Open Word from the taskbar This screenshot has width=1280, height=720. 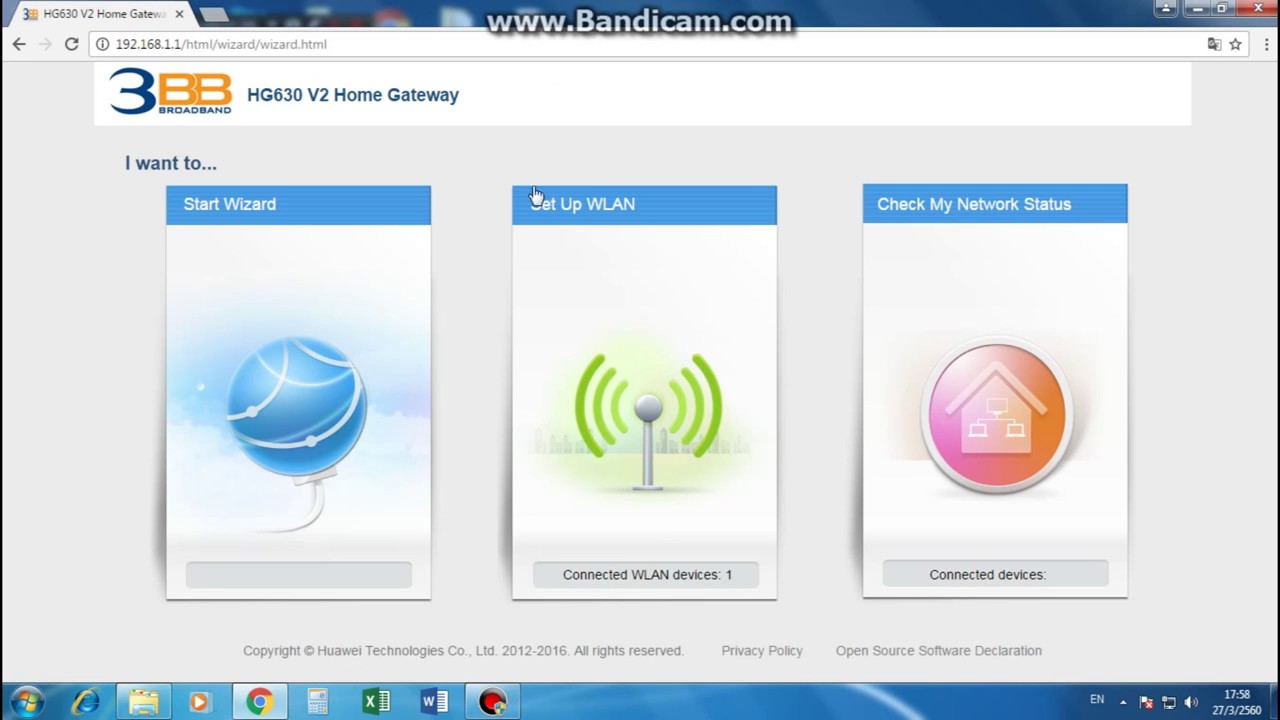[x=434, y=701]
